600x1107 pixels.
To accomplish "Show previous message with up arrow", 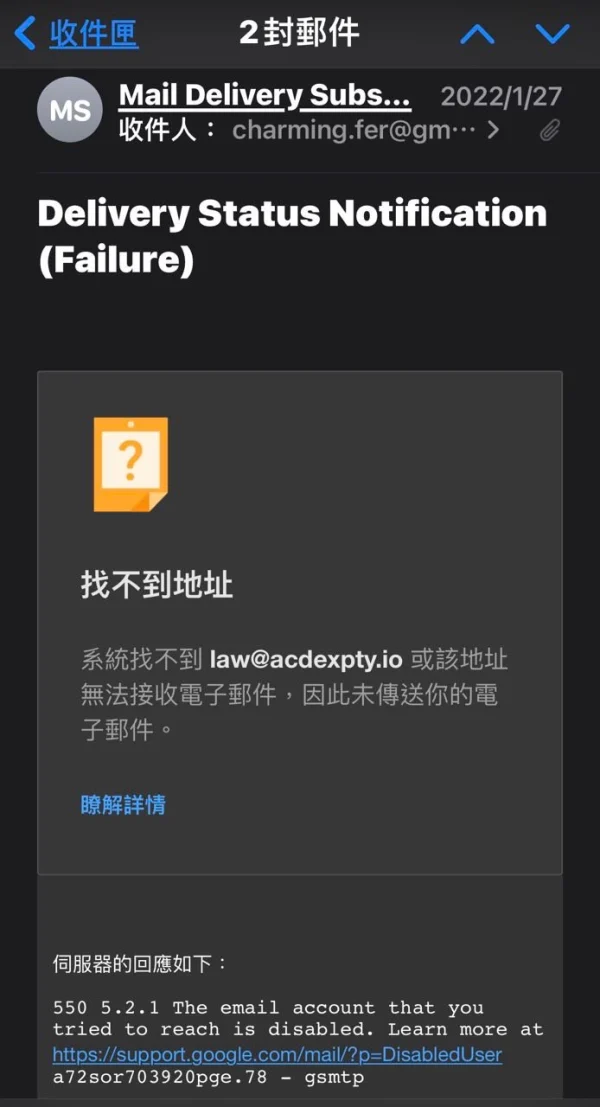I will [478, 33].
